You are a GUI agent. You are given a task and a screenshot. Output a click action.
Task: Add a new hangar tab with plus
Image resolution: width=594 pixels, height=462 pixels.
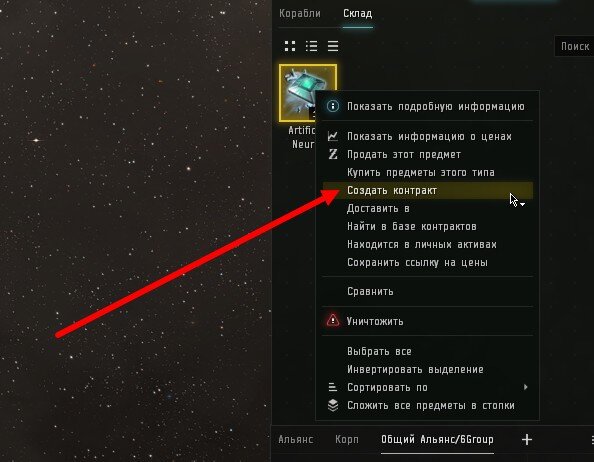[527, 440]
